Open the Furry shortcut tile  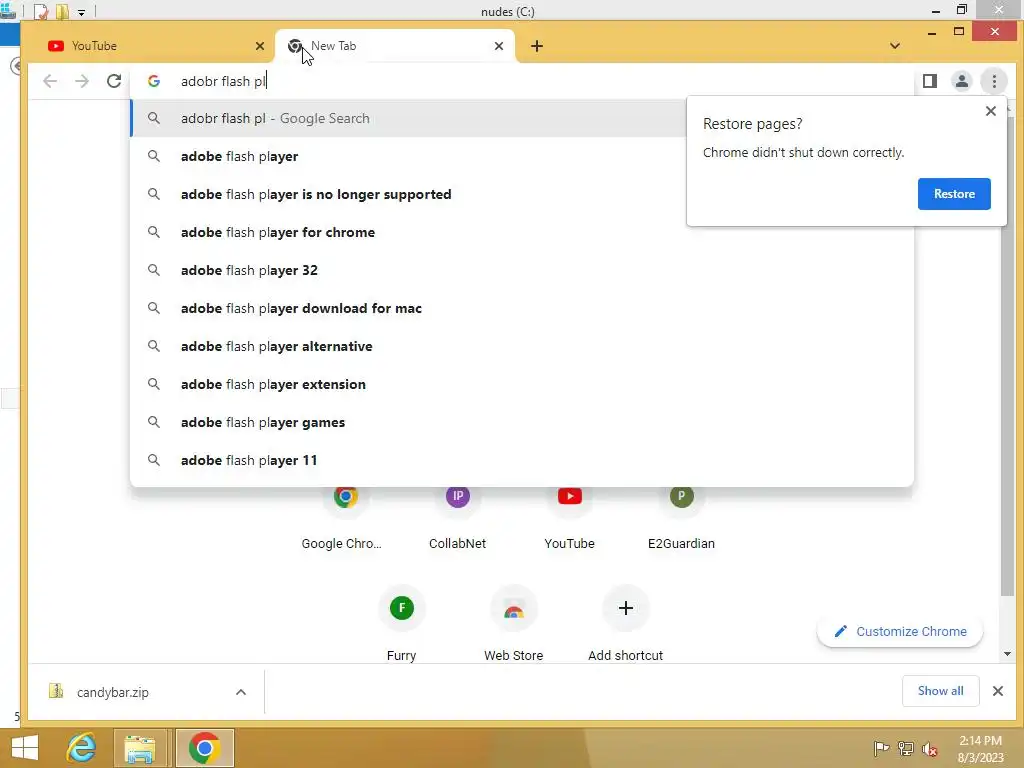point(402,624)
